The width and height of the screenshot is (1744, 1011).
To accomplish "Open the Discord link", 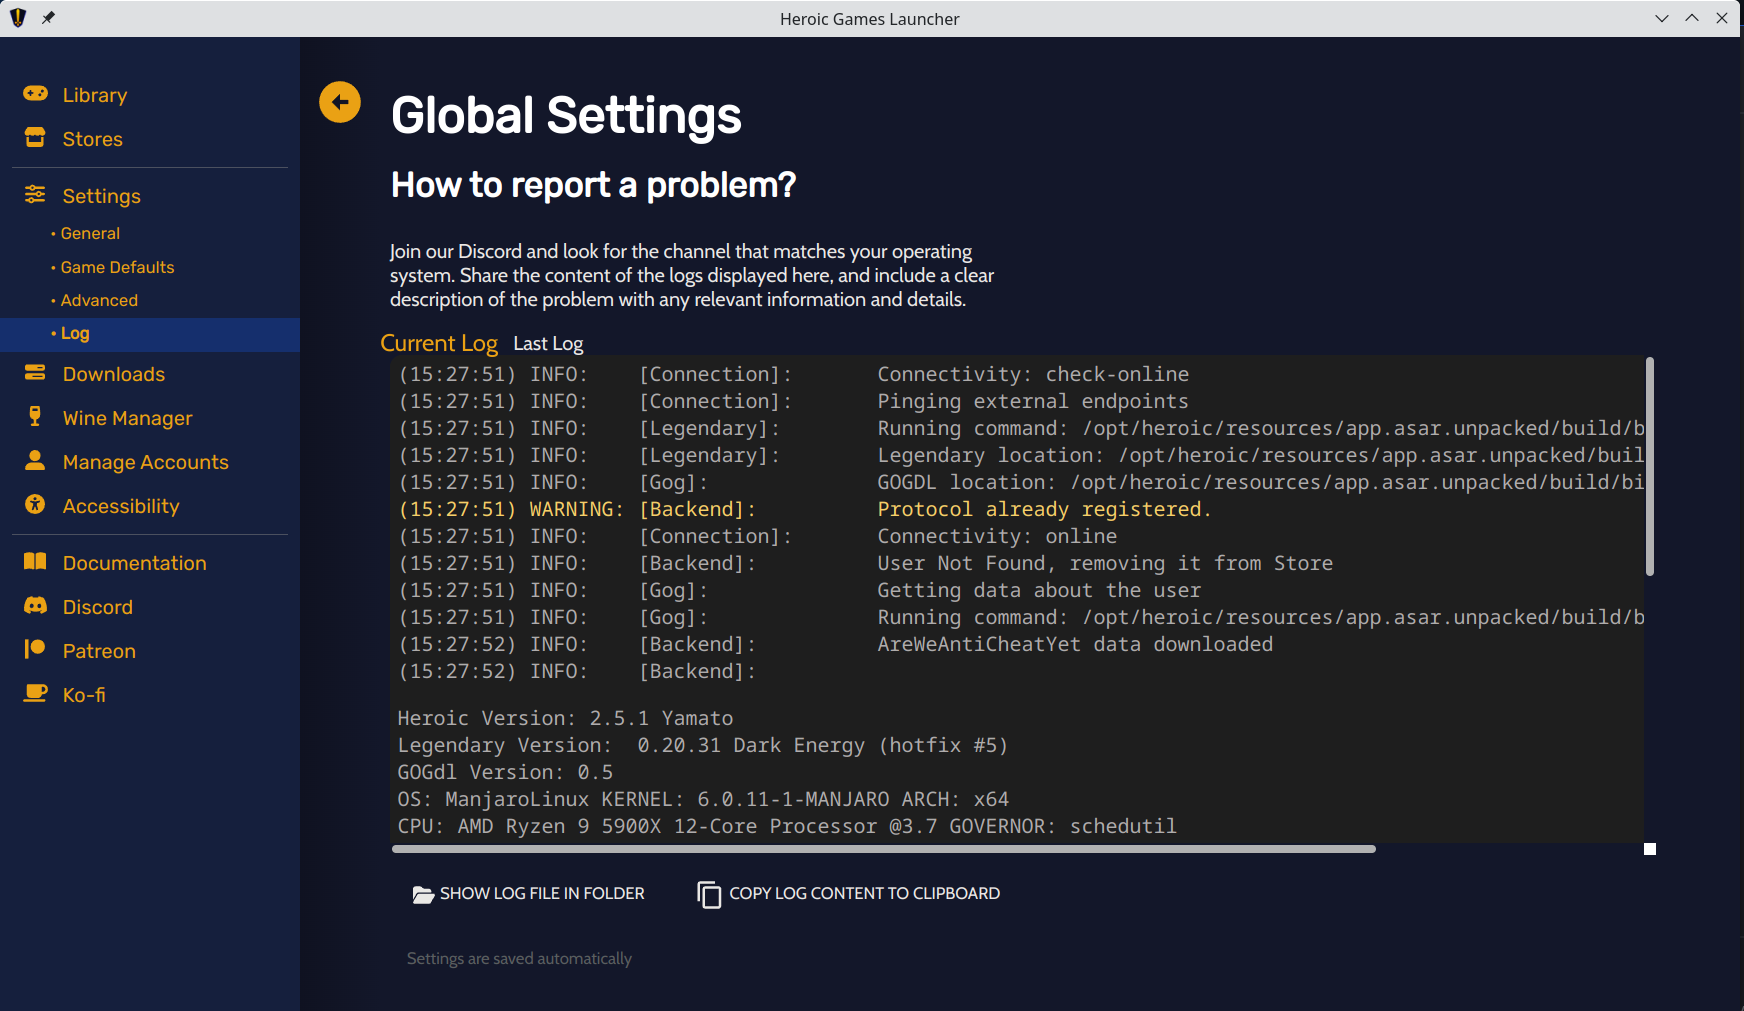I will pos(98,607).
